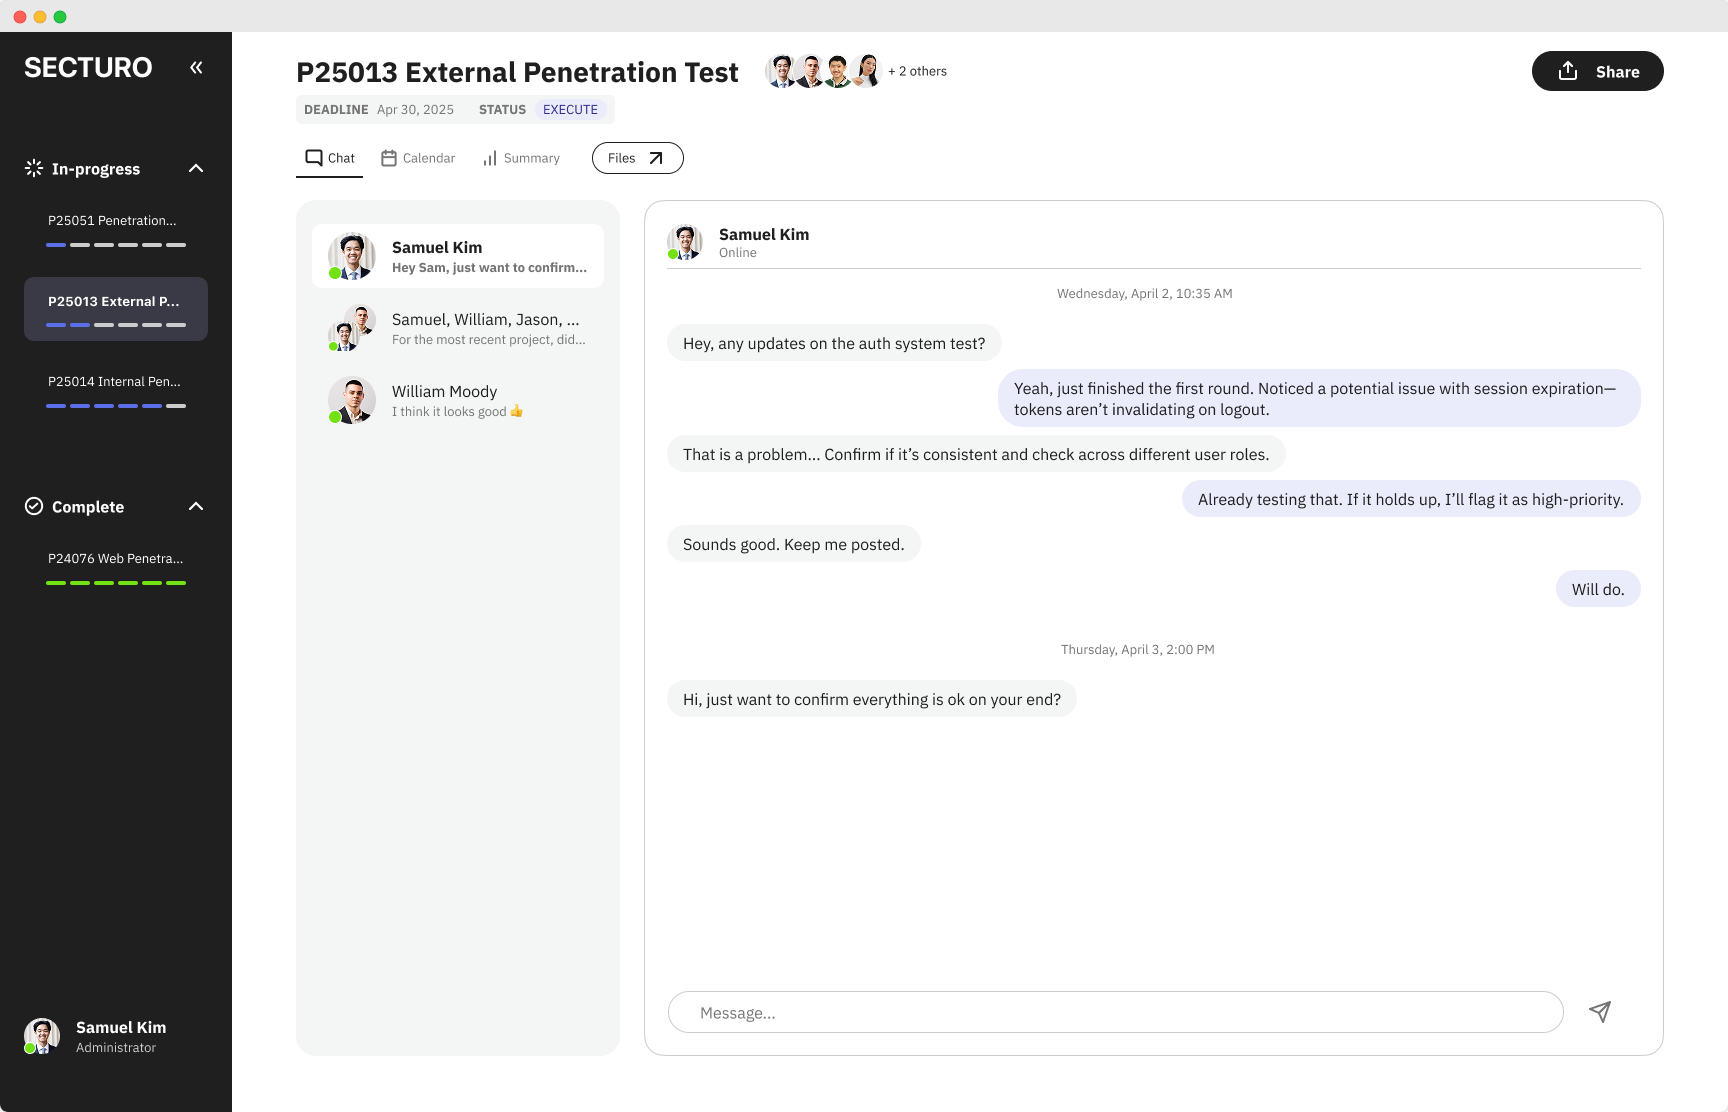Click the 'Online' status under Samuel Kim
Image resolution: width=1728 pixels, height=1112 pixels.
pos(738,253)
